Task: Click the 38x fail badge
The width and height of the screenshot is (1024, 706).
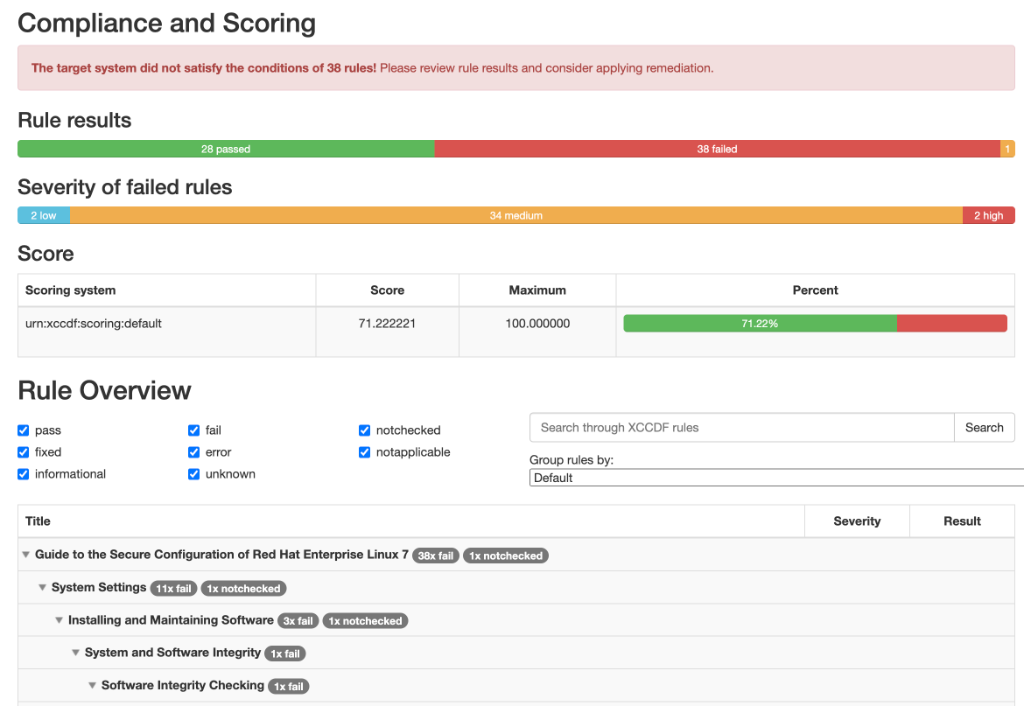Action: (x=436, y=556)
